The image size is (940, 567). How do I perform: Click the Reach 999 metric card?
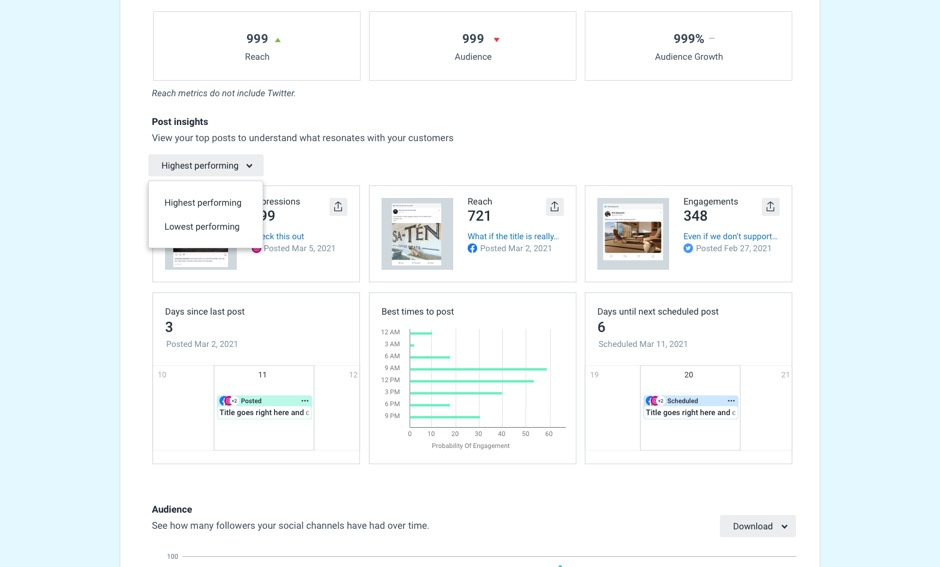[257, 46]
